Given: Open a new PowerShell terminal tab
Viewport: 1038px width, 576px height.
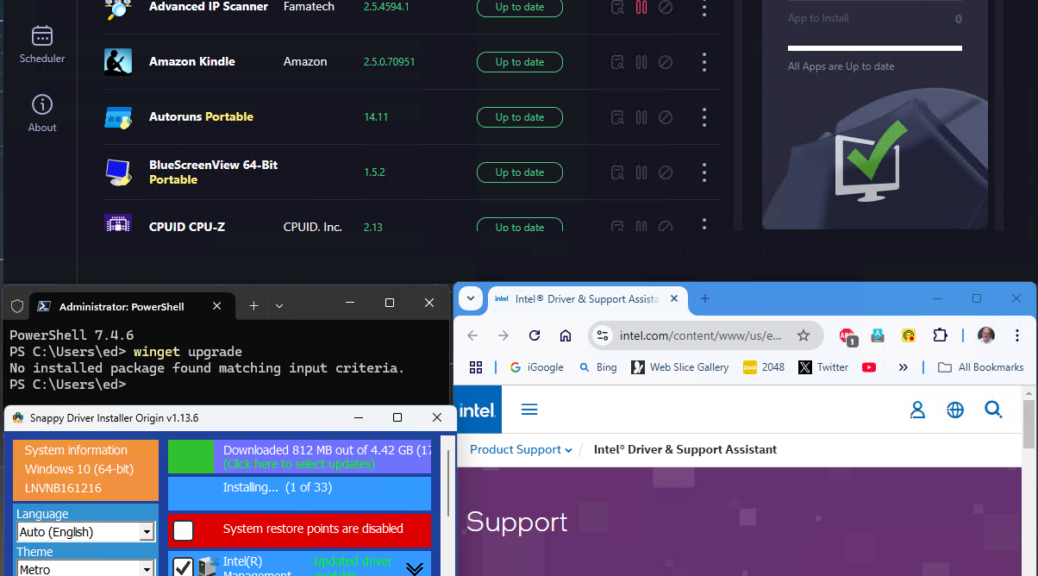Looking at the screenshot, I should click(254, 306).
